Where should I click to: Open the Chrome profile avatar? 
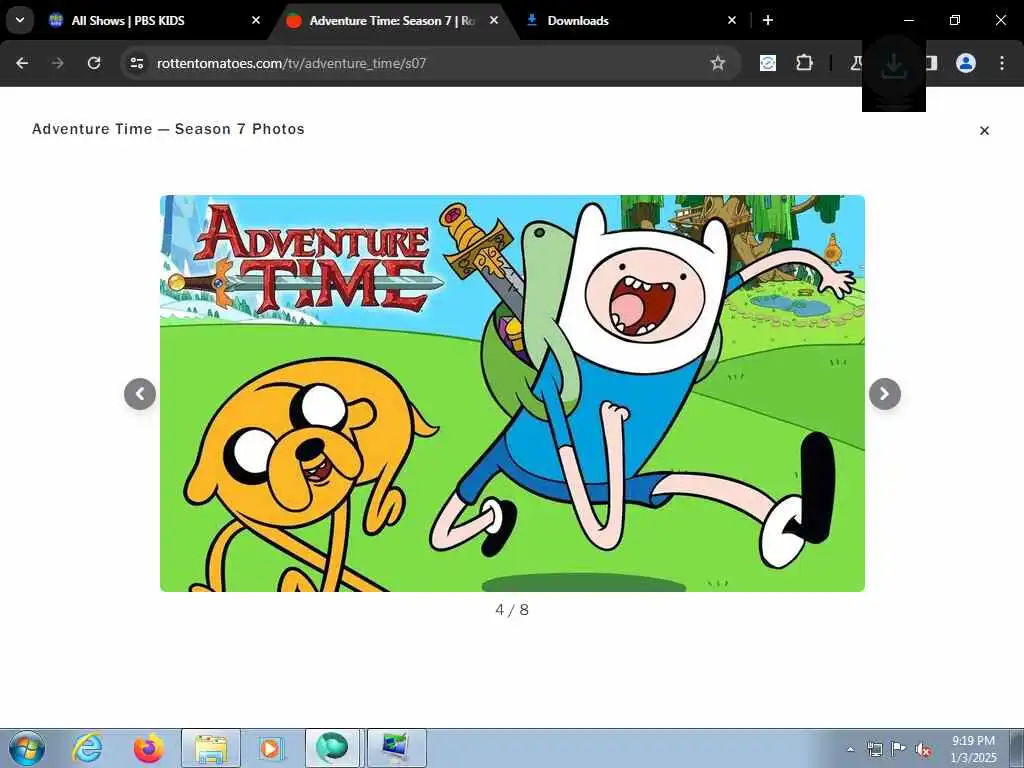(x=966, y=63)
